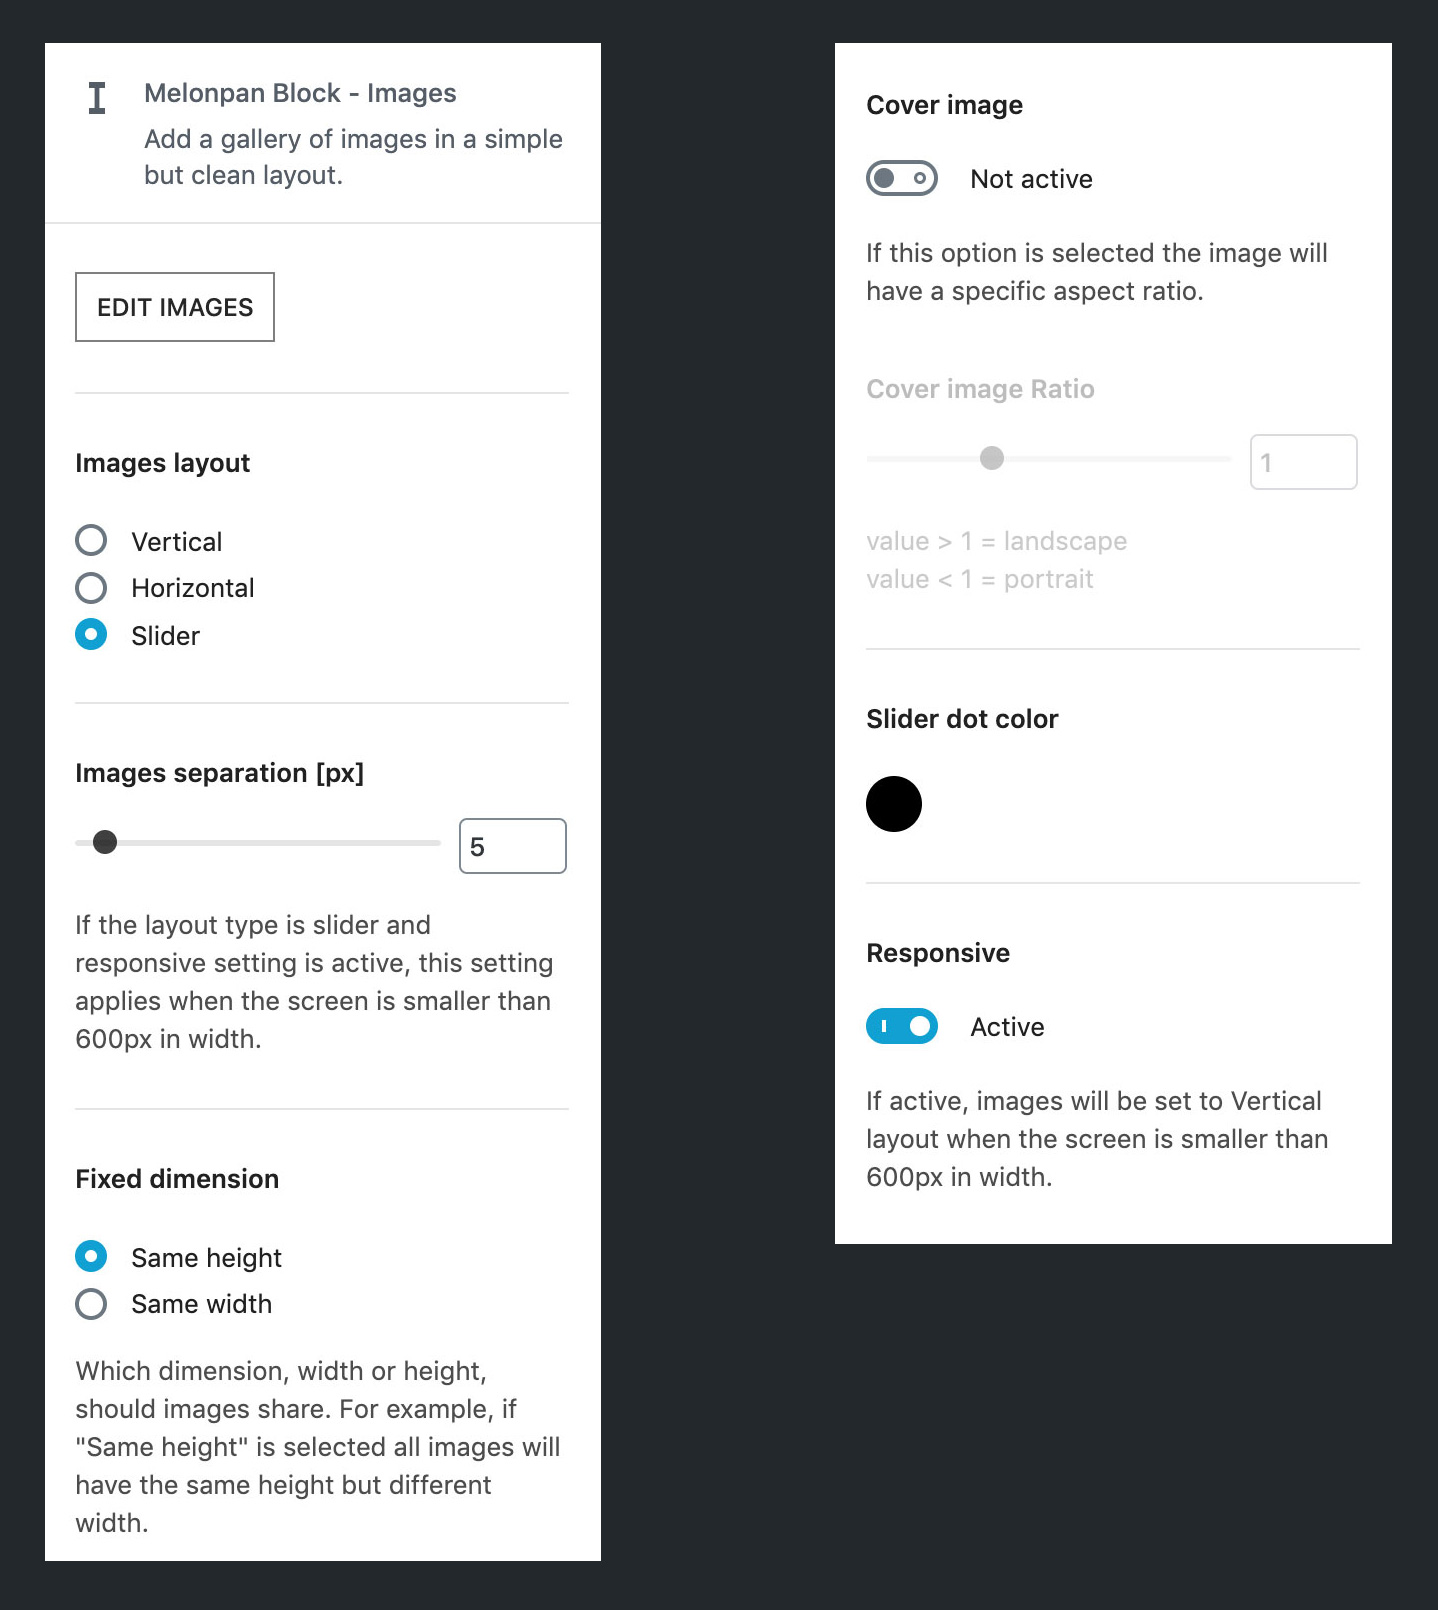Click the Cover image Ratio number field
The image size is (1438, 1610).
pyautogui.click(x=1302, y=462)
